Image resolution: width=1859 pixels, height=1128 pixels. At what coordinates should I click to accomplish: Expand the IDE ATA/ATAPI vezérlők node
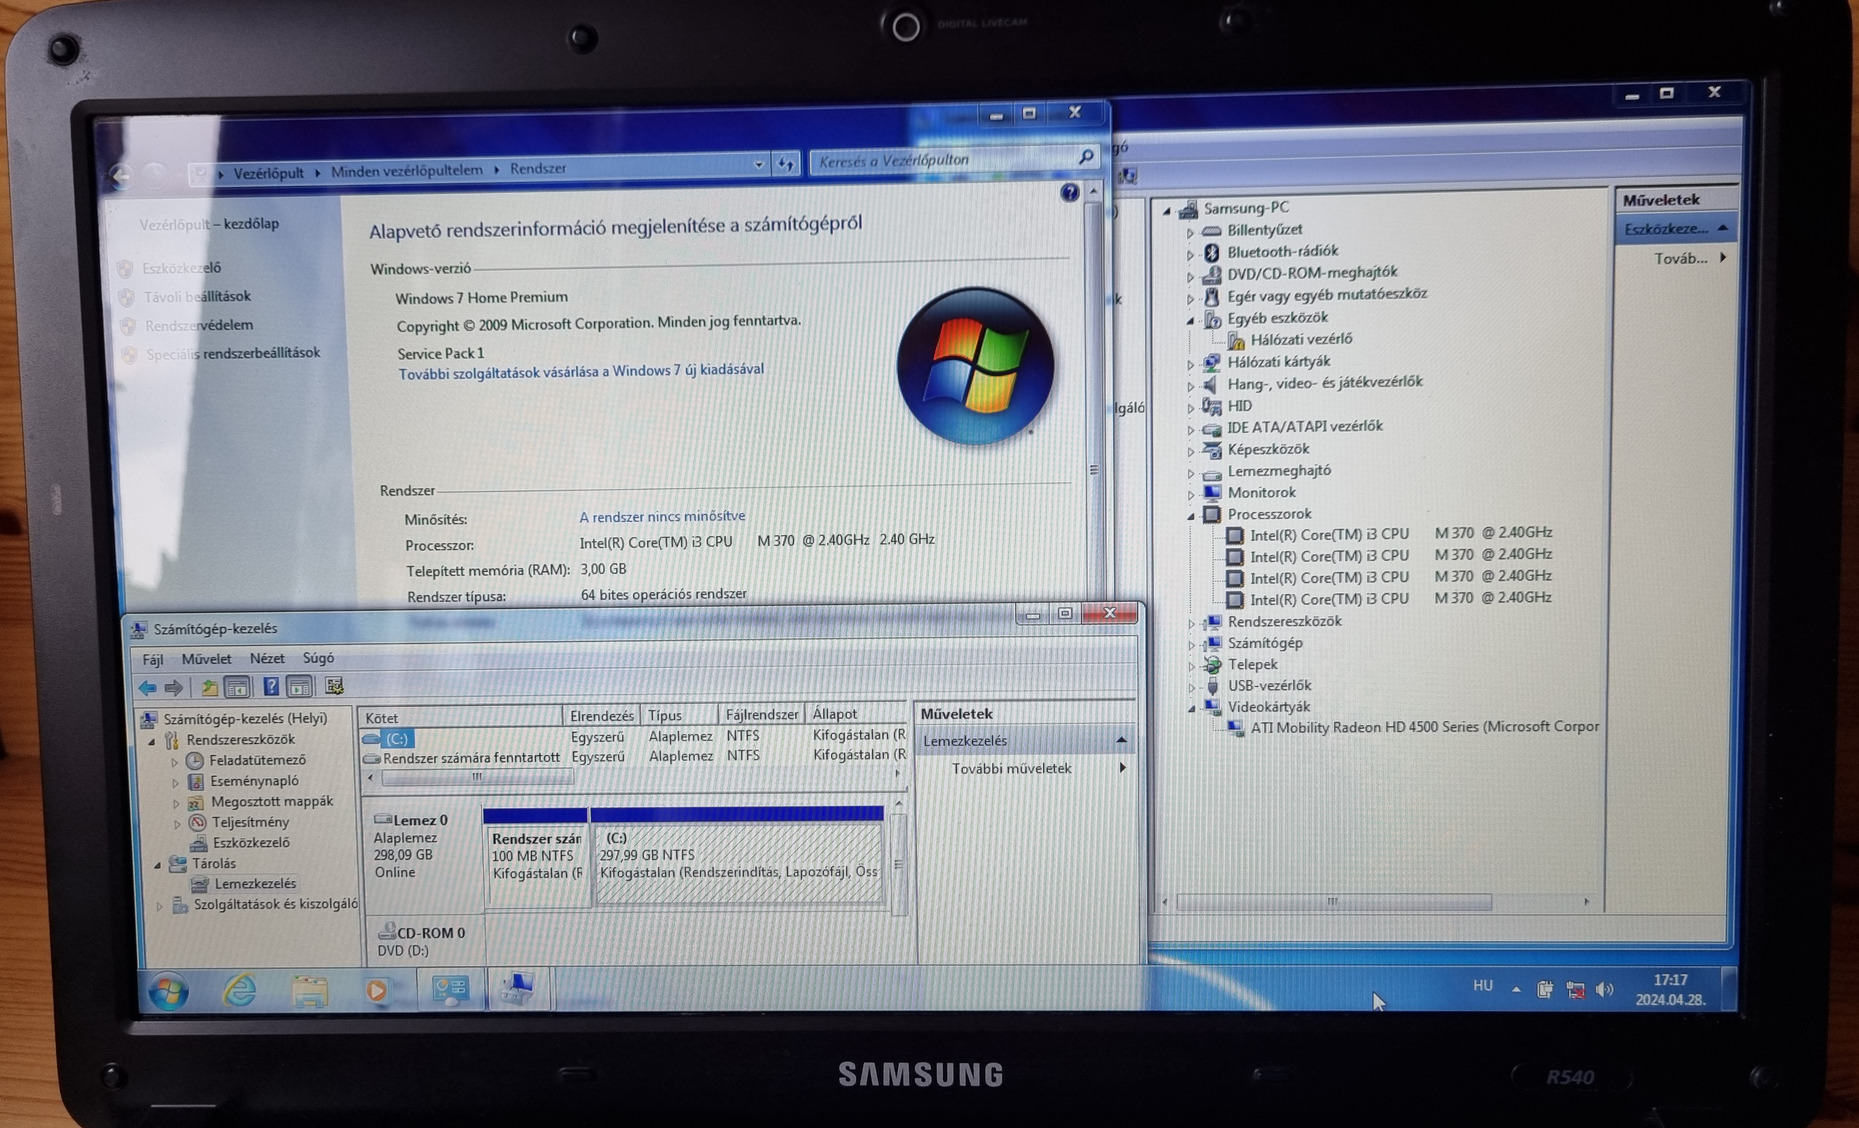click(x=1190, y=429)
